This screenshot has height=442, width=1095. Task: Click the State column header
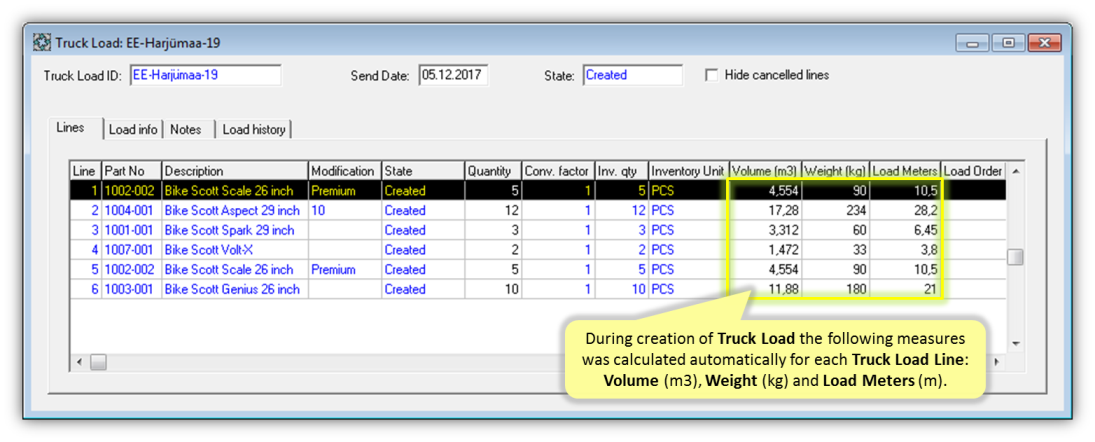tap(423, 171)
